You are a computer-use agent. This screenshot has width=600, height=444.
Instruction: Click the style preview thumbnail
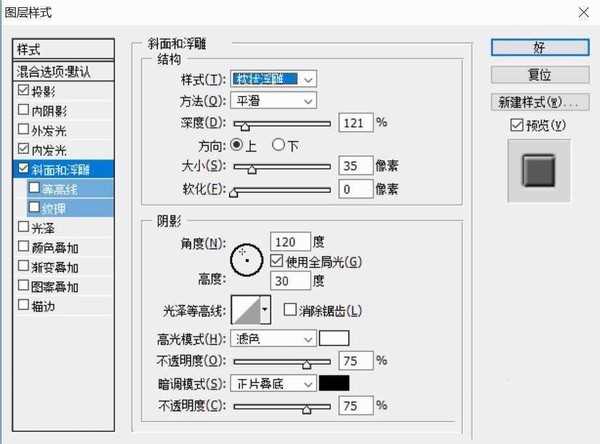[537, 167]
